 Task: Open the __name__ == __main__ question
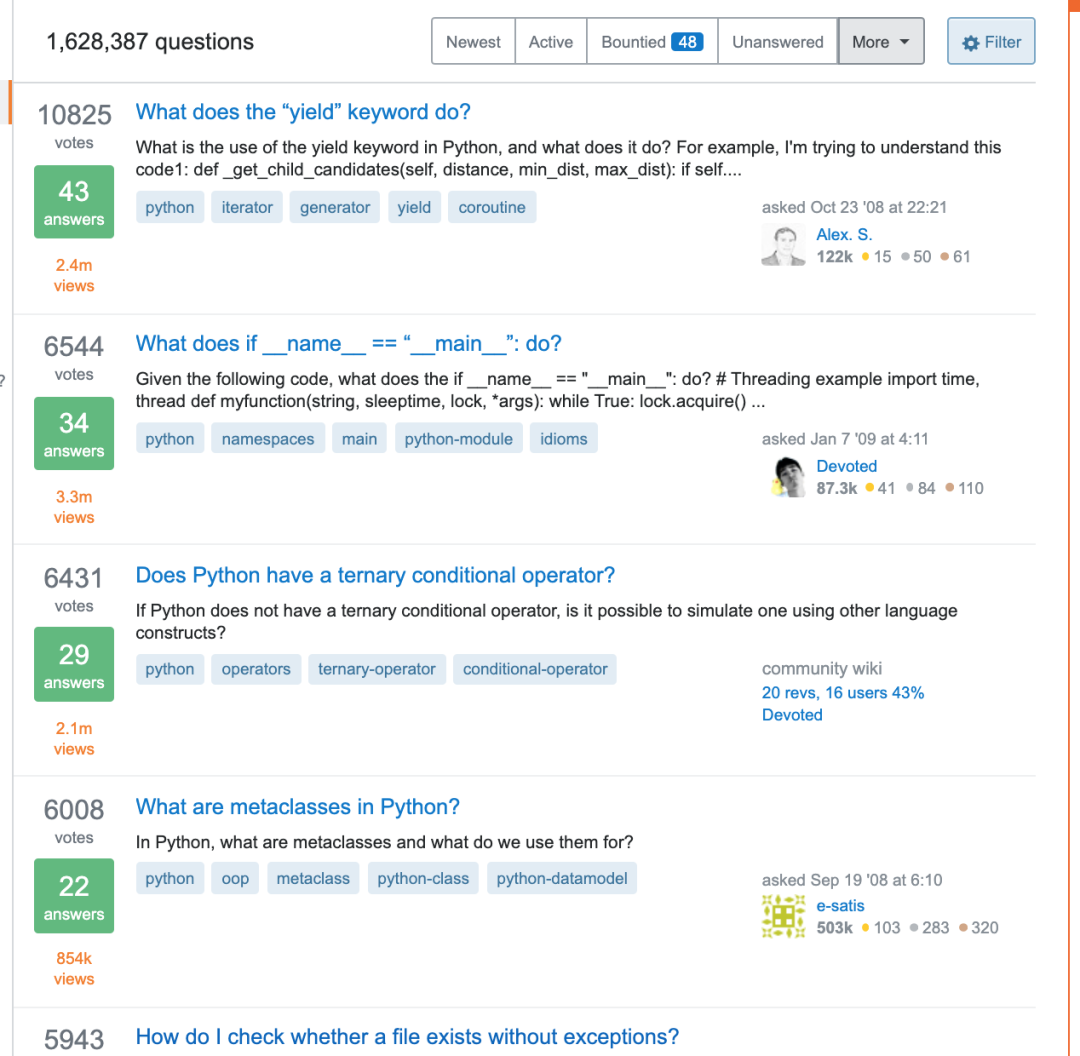349,343
